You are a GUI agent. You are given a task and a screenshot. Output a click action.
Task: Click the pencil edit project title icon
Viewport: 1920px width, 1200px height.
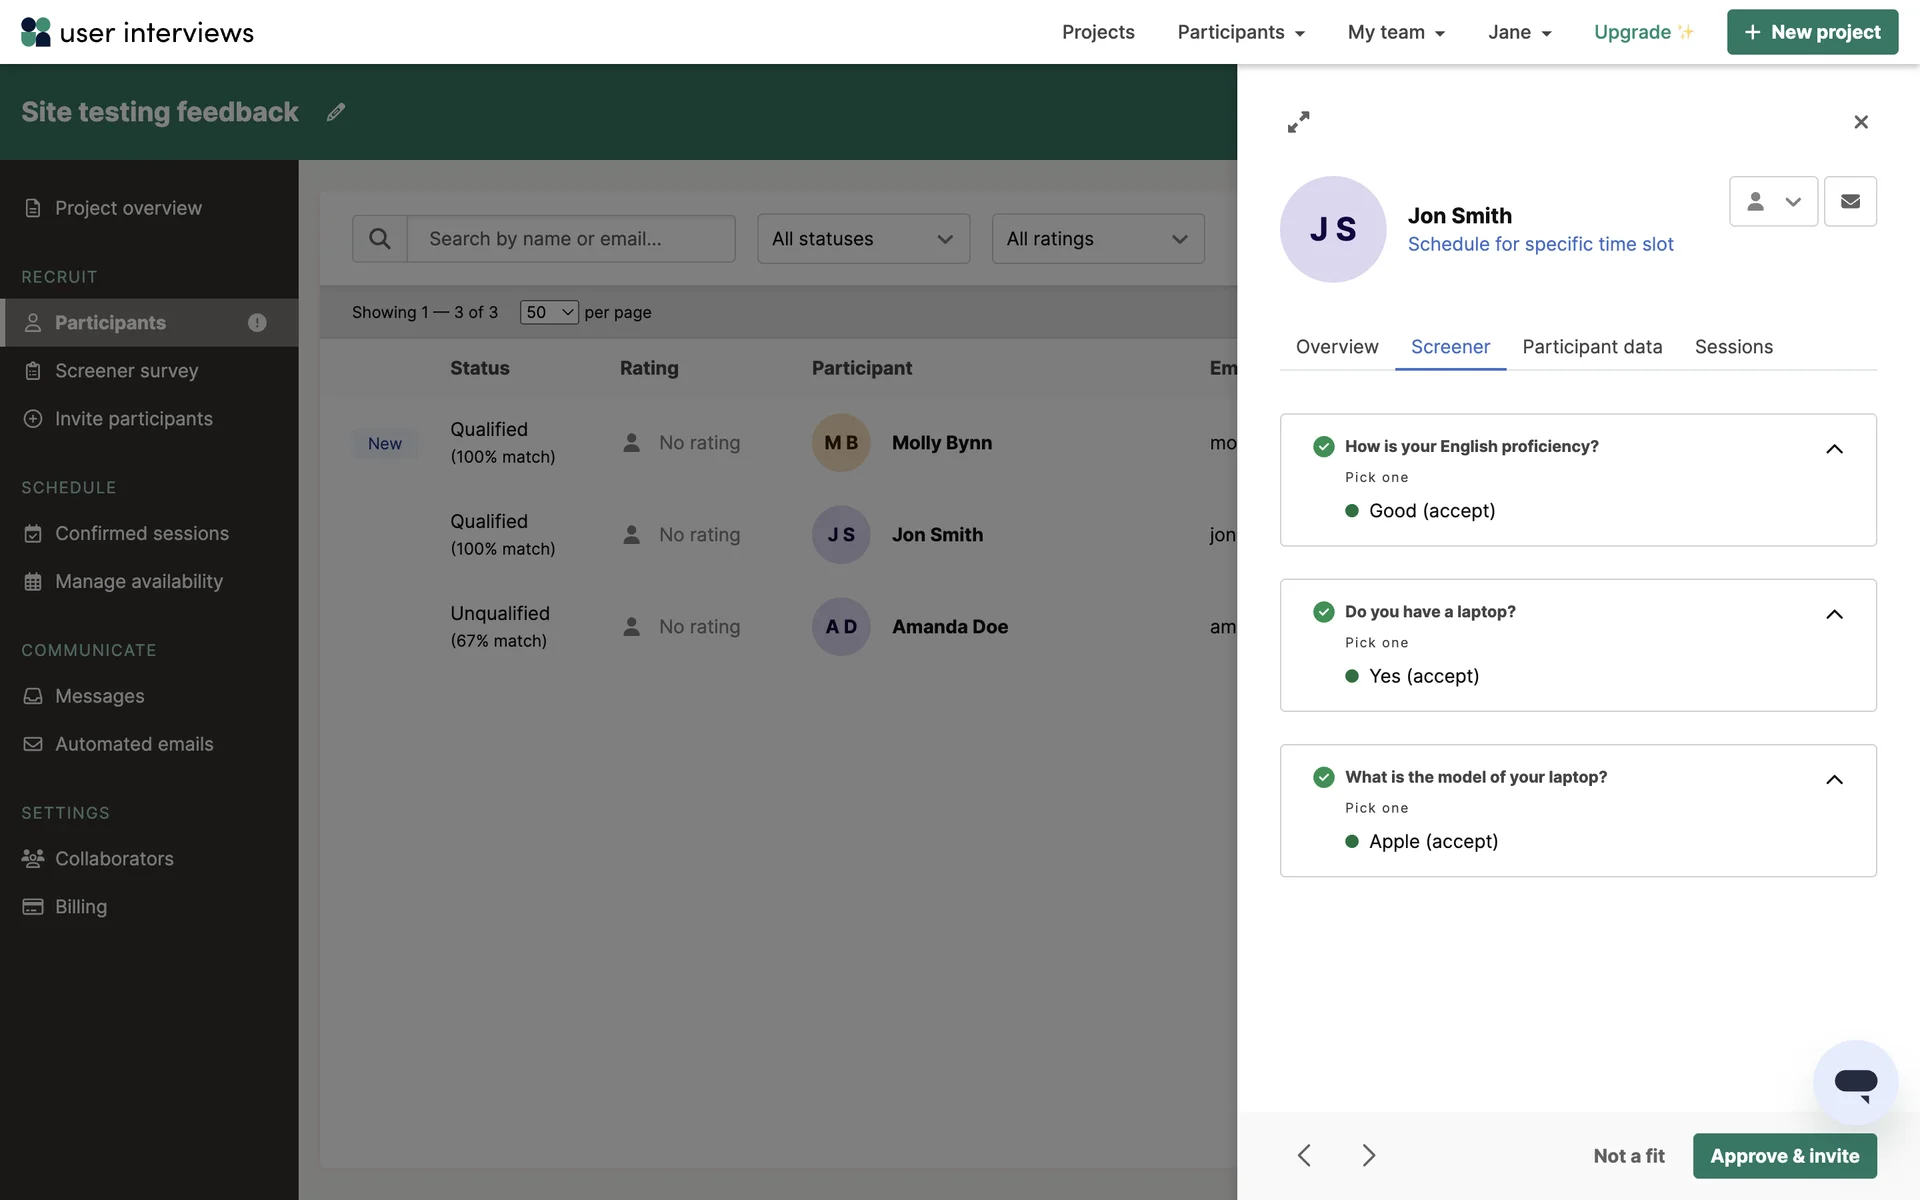[x=336, y=112]
